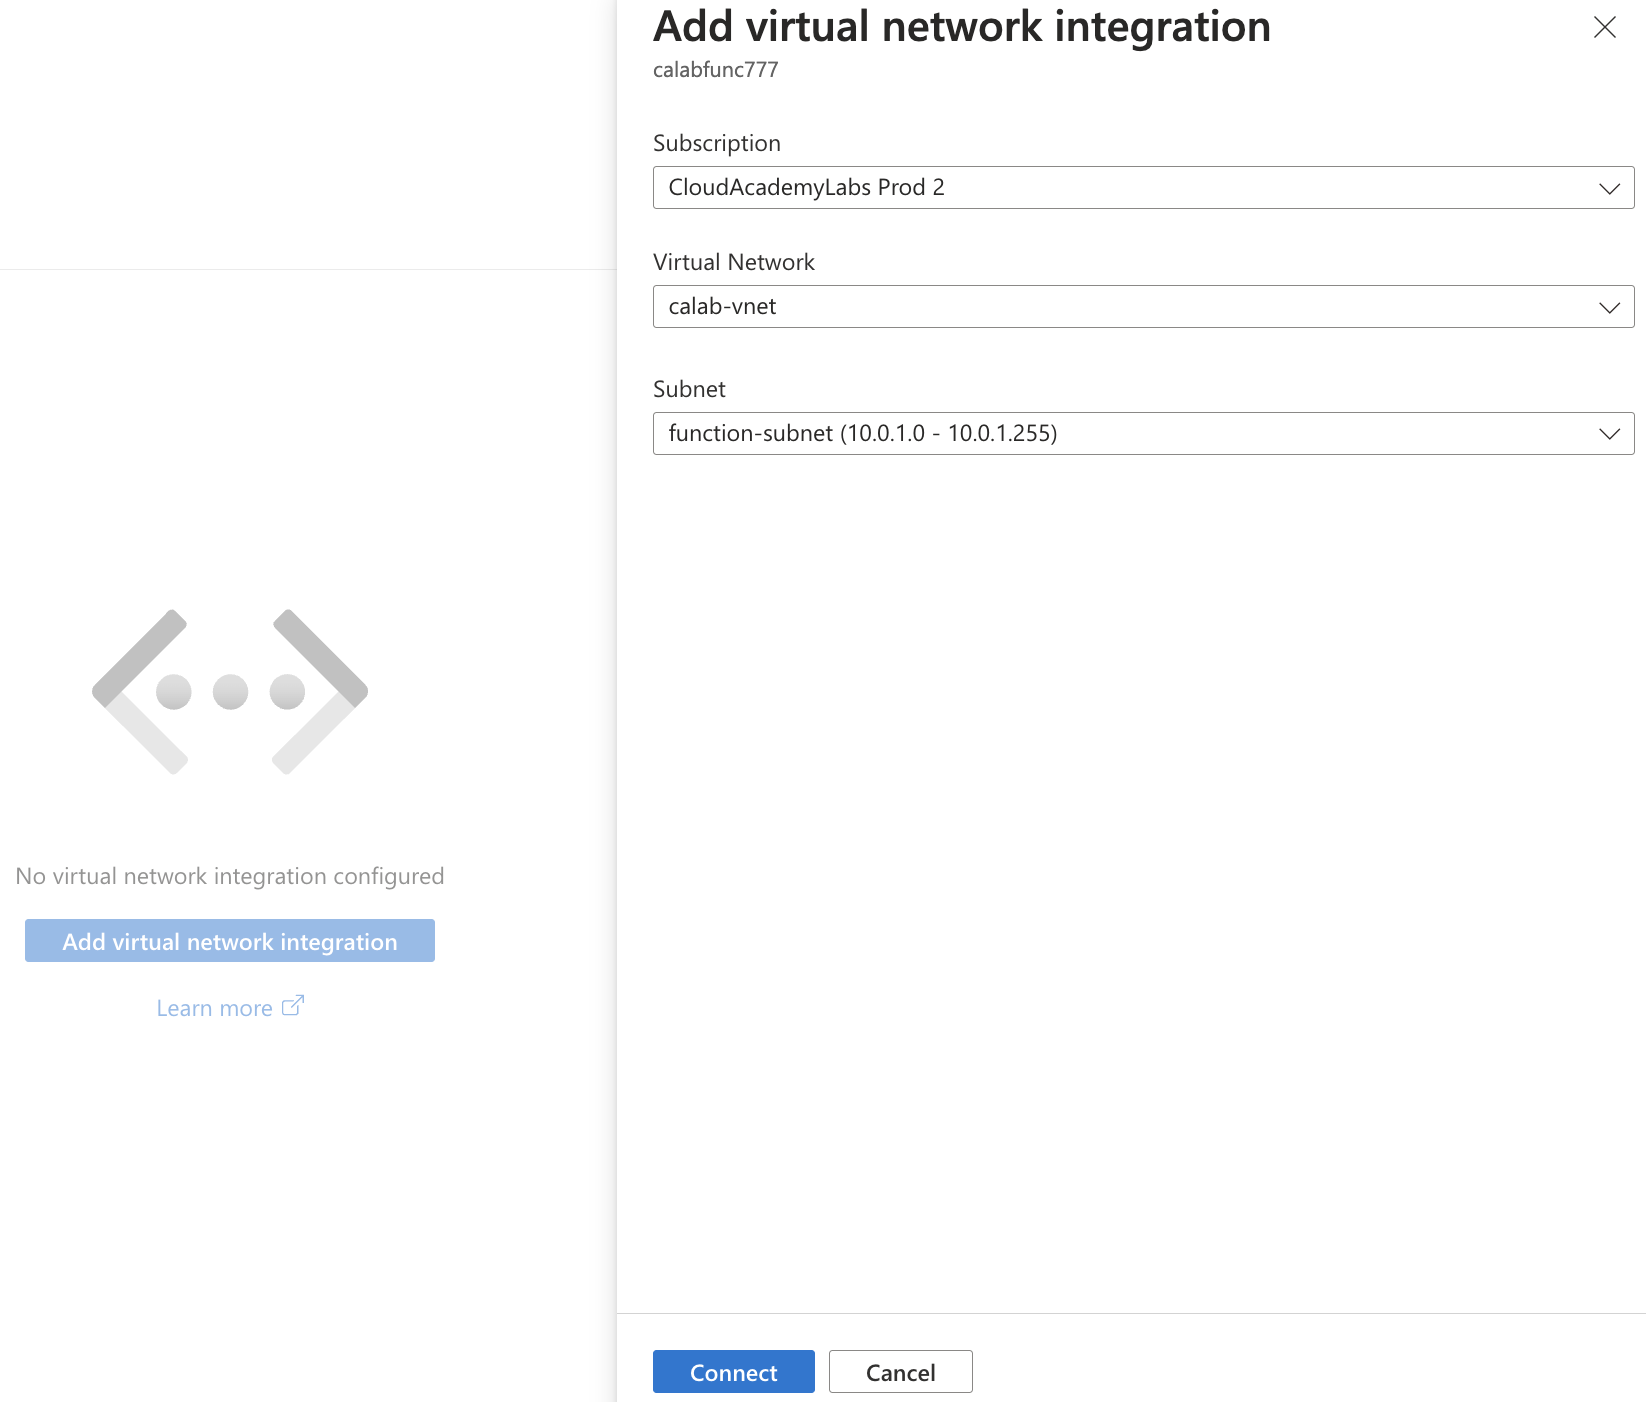The height and width of the screenshot is (1402, 1646).
Task: Click the No virtual network integration configured message
Action: click(229, 875)
